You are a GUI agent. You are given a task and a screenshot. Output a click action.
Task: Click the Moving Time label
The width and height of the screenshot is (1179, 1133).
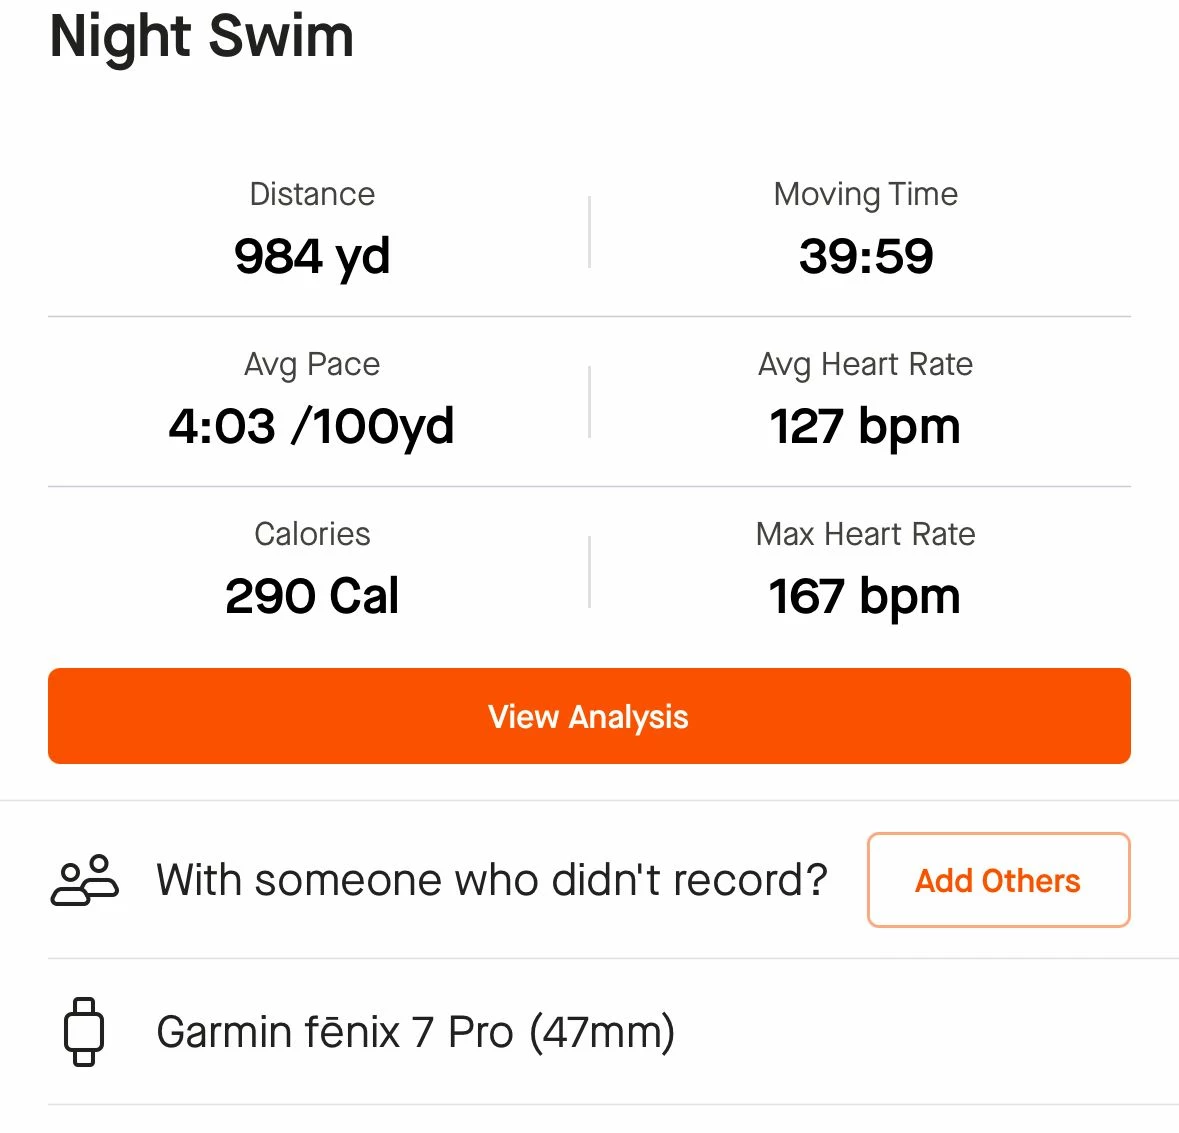click(x=865, y=195)
